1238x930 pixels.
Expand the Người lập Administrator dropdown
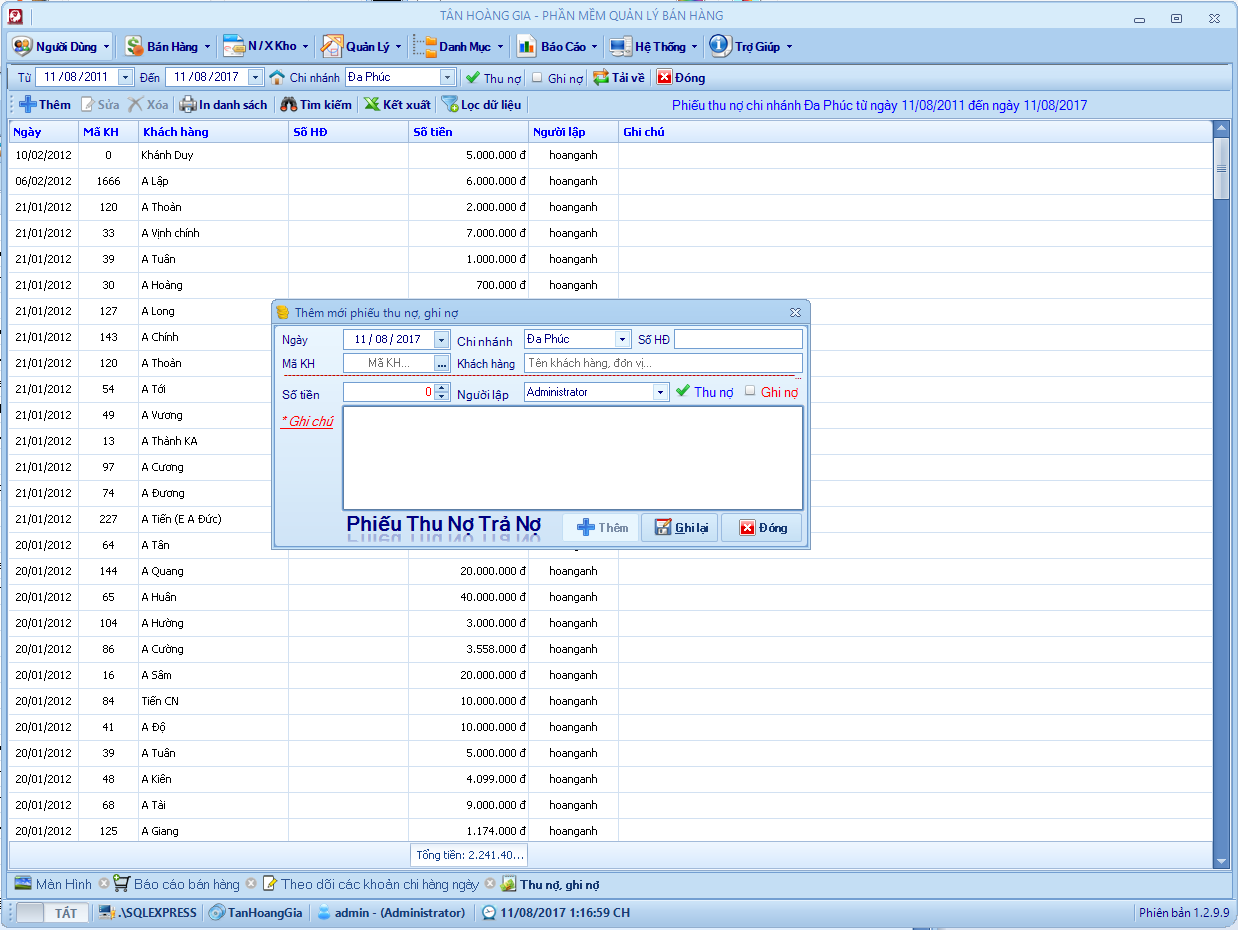click(x=660, y=392)
